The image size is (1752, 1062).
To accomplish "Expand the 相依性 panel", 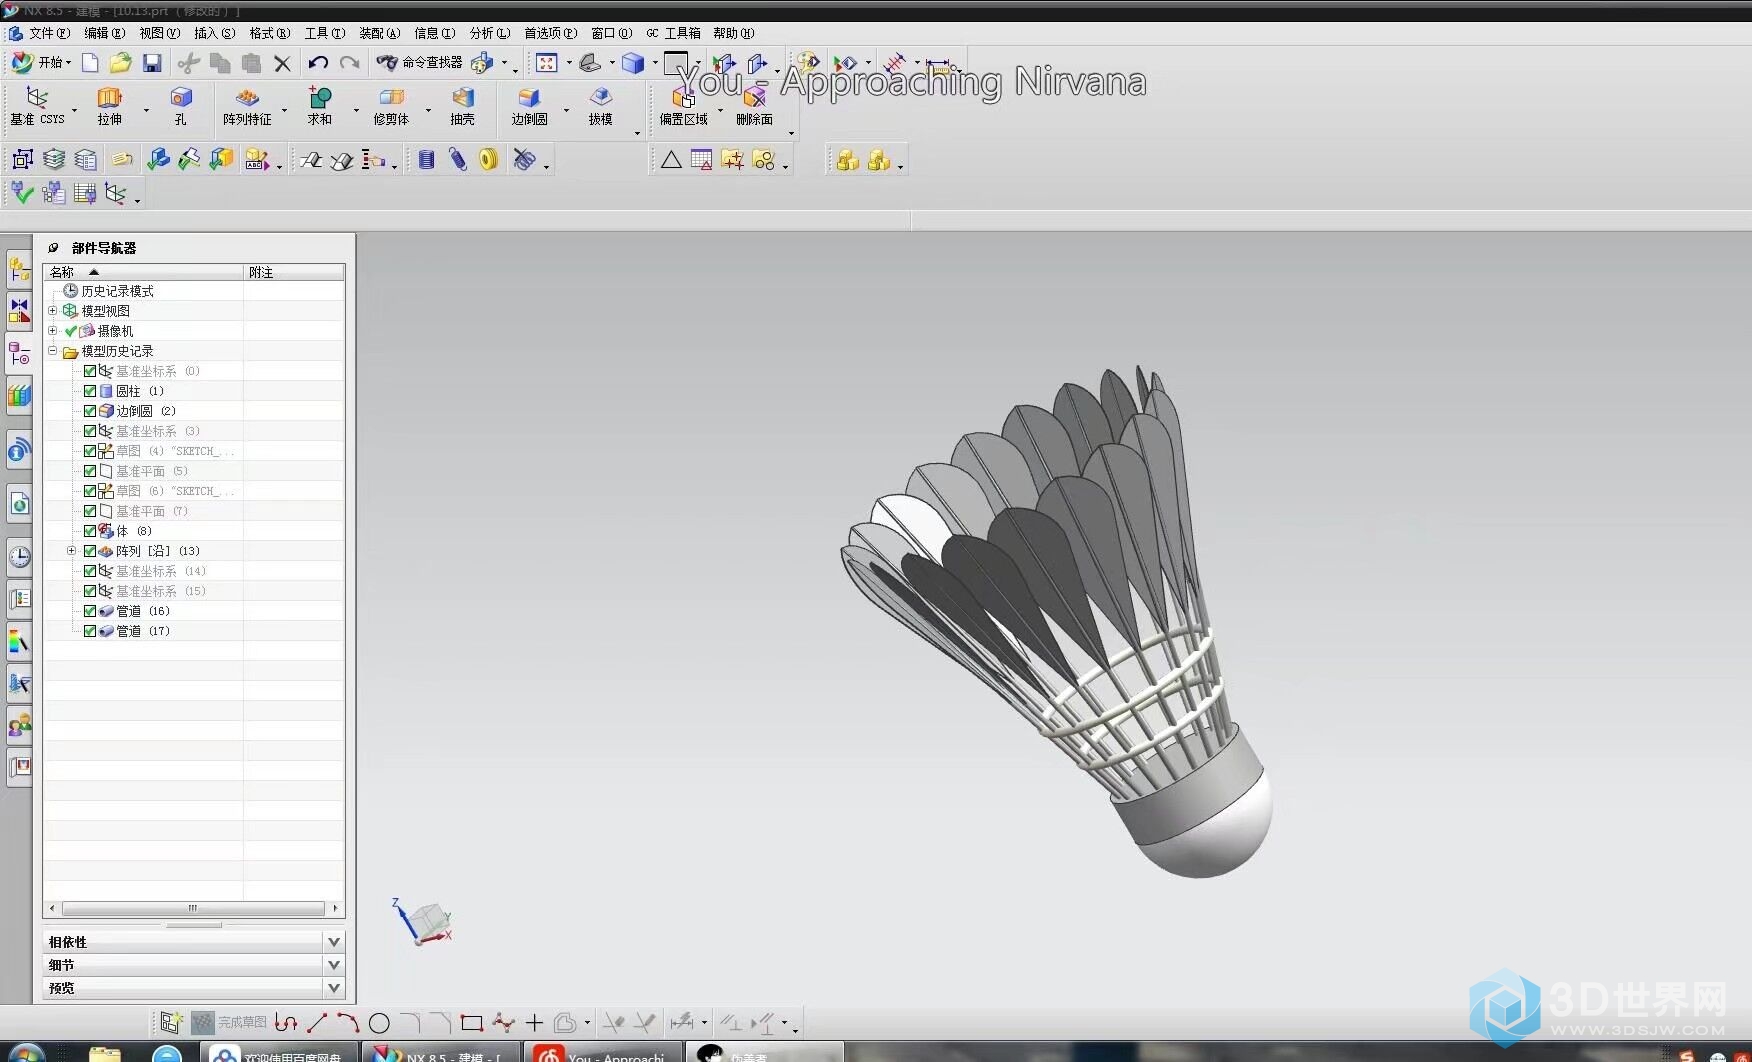I will [x=334, y=942].
